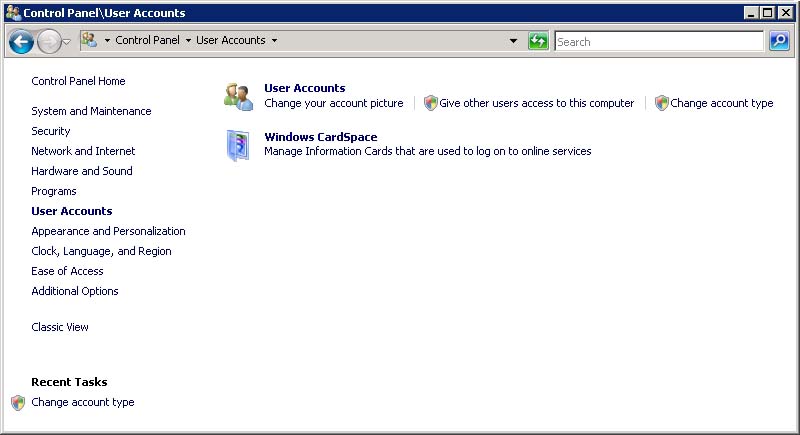The image size is (800, 435).
Task: Go back with the blue Back arrow
Action: click(21, 41)
